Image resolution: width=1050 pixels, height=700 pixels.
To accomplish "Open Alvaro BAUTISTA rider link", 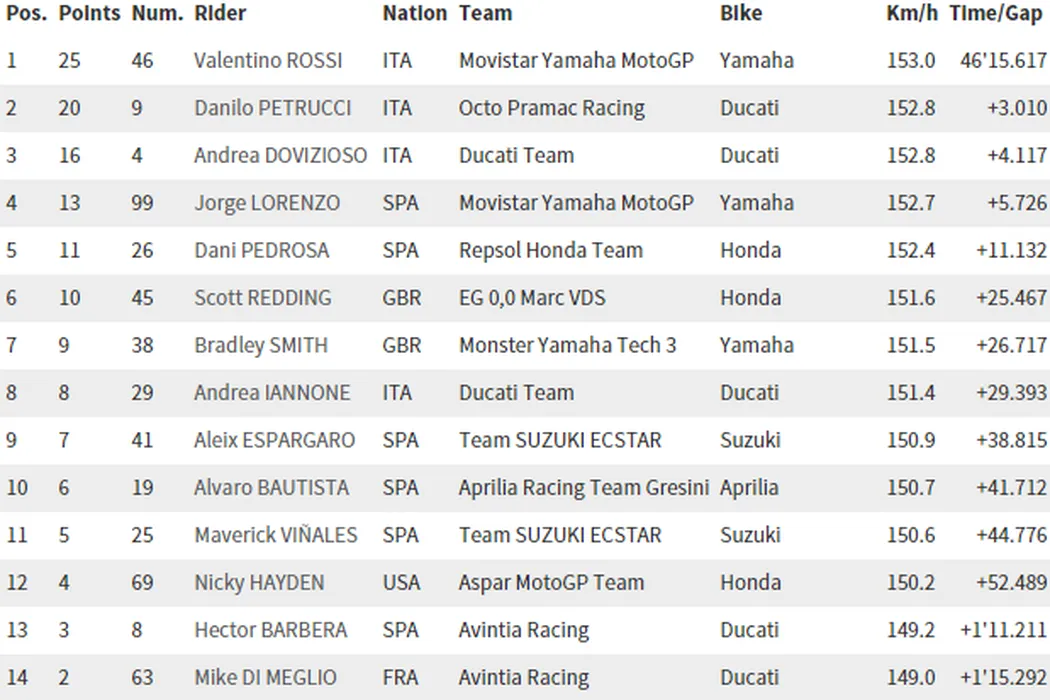I will (271, 488).
